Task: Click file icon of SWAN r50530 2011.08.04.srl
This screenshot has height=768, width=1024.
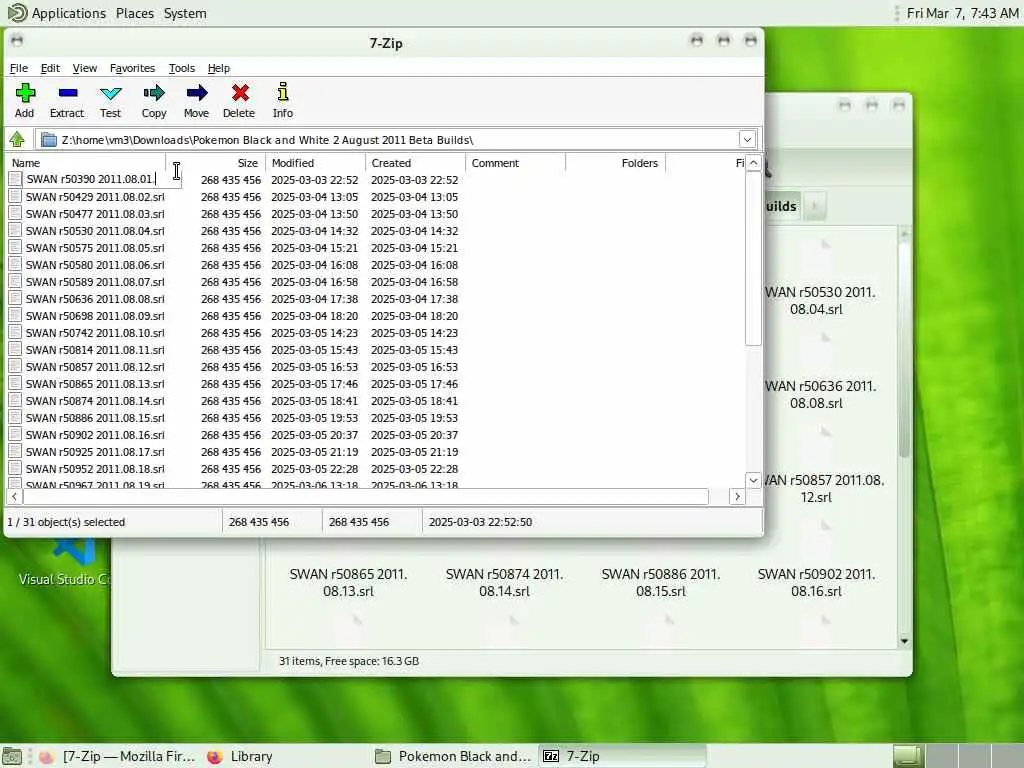Action: tap(15, 230)
